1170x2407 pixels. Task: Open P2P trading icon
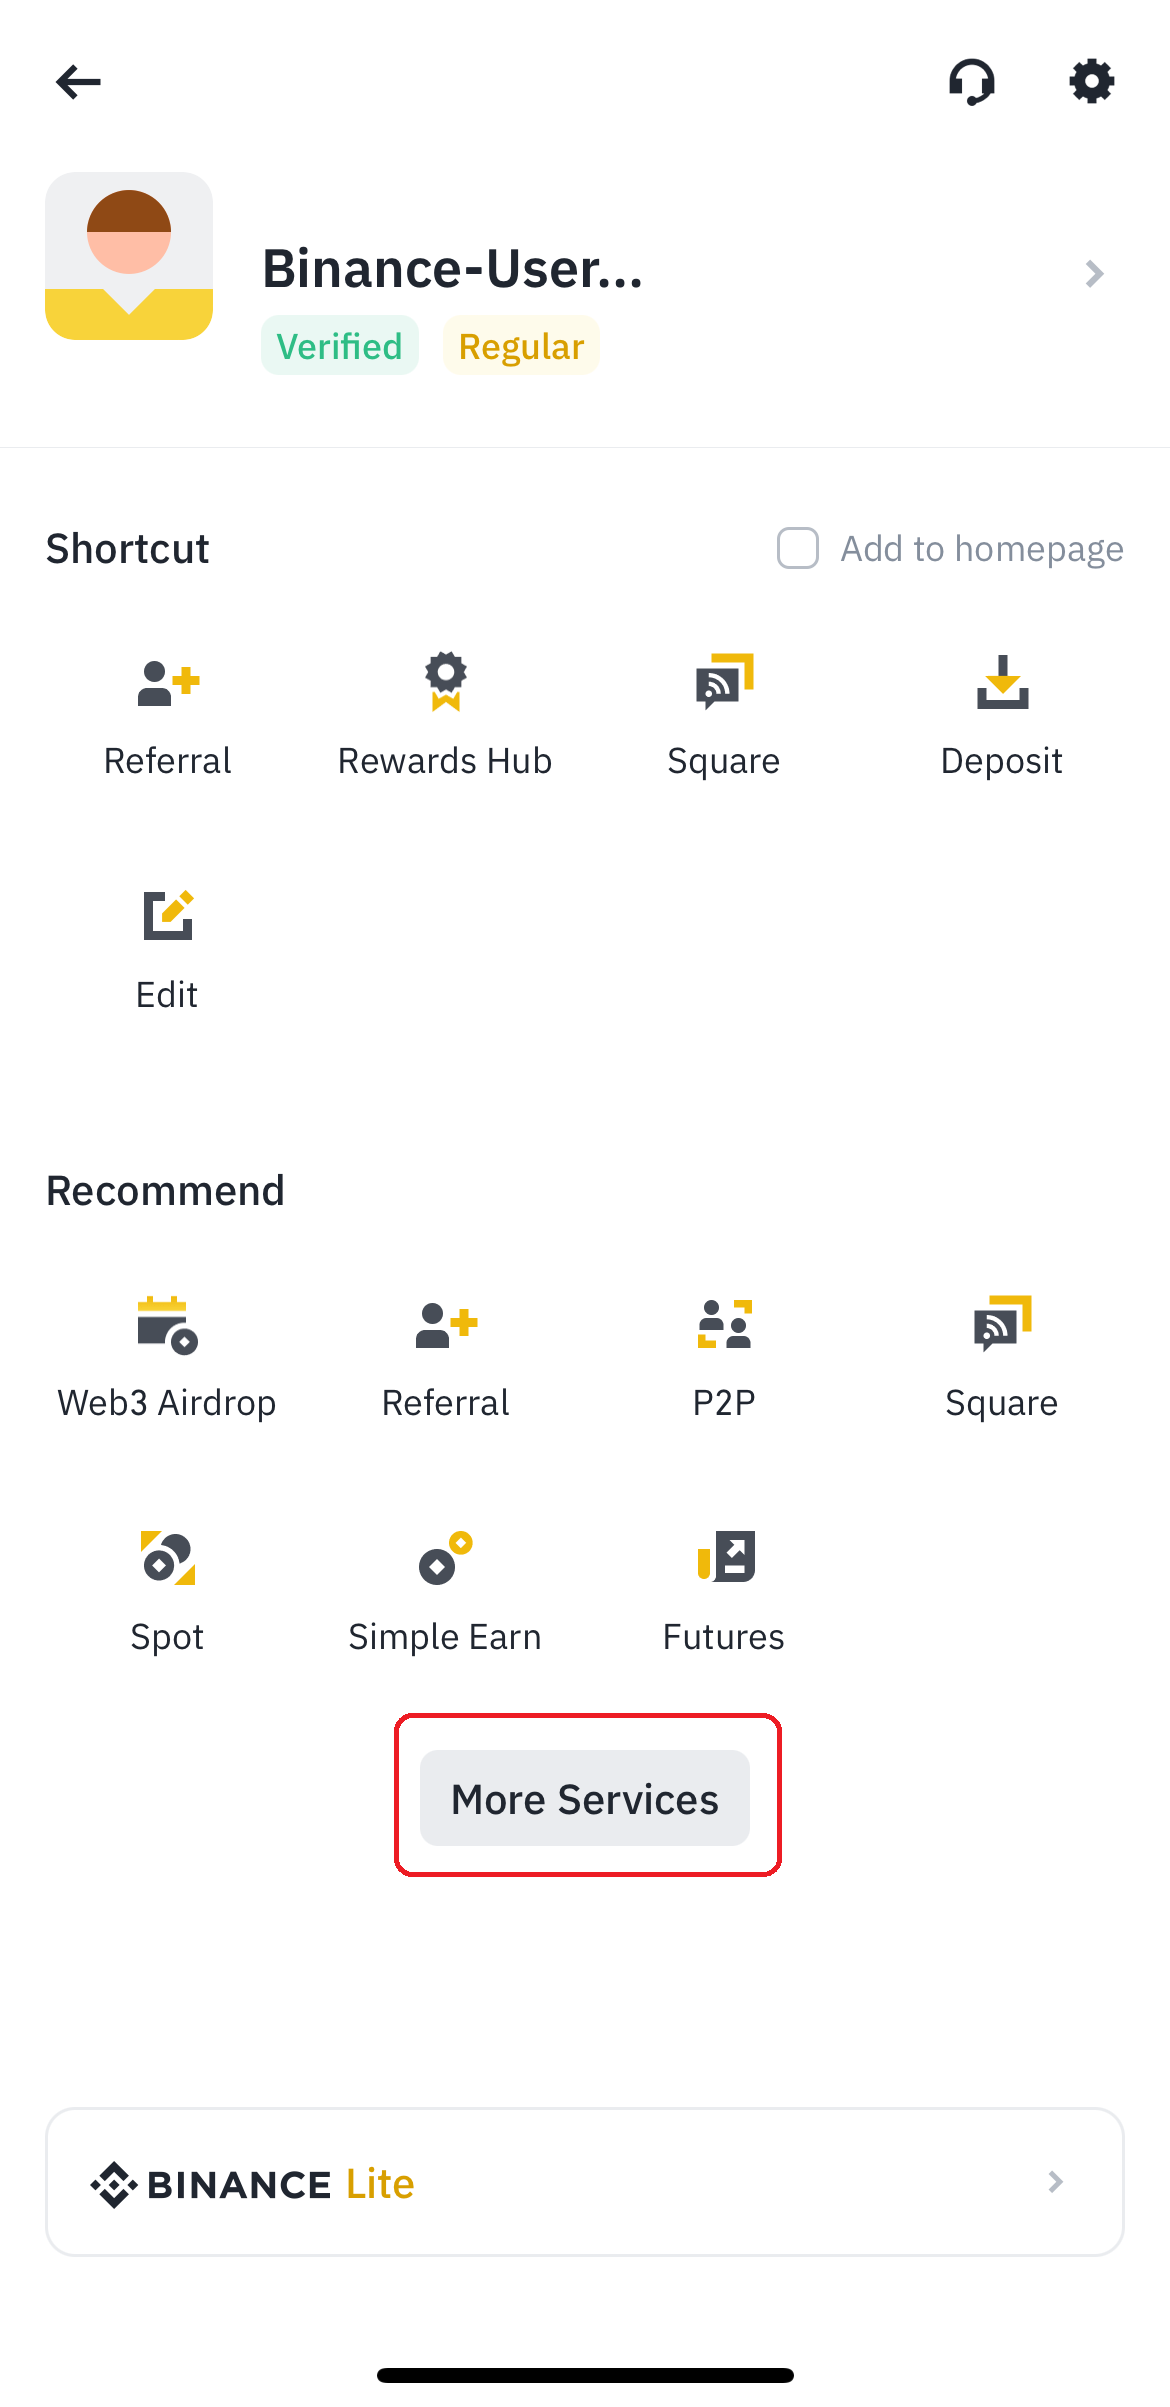pyautogui.click(x=724, y=1324)
